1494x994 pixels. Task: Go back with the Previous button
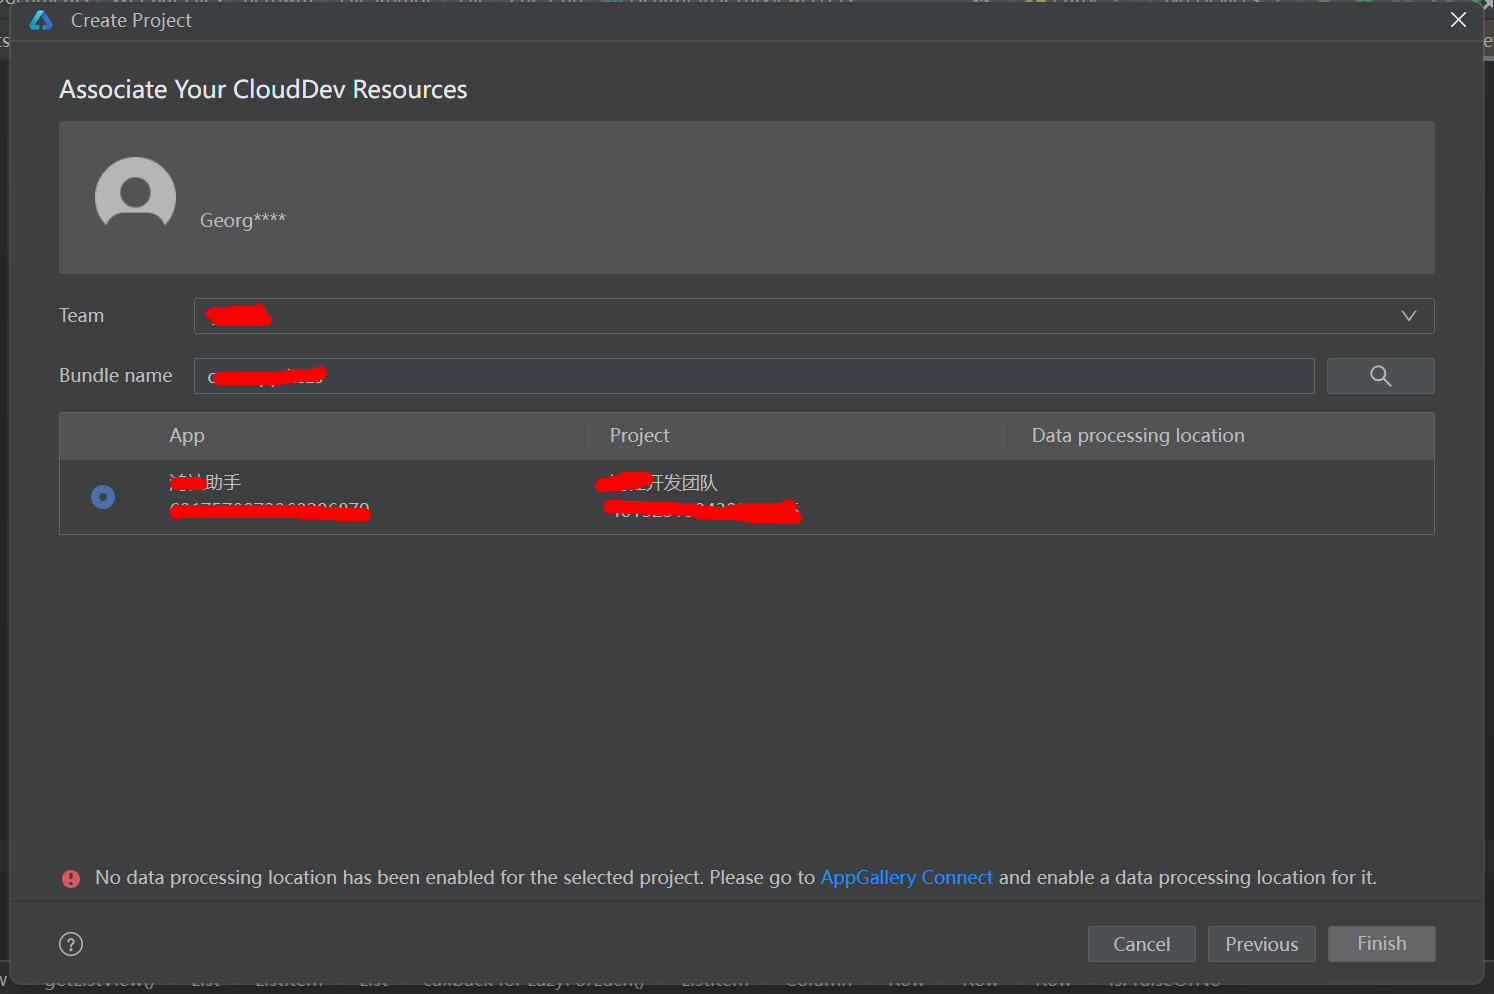(1261, 944)
